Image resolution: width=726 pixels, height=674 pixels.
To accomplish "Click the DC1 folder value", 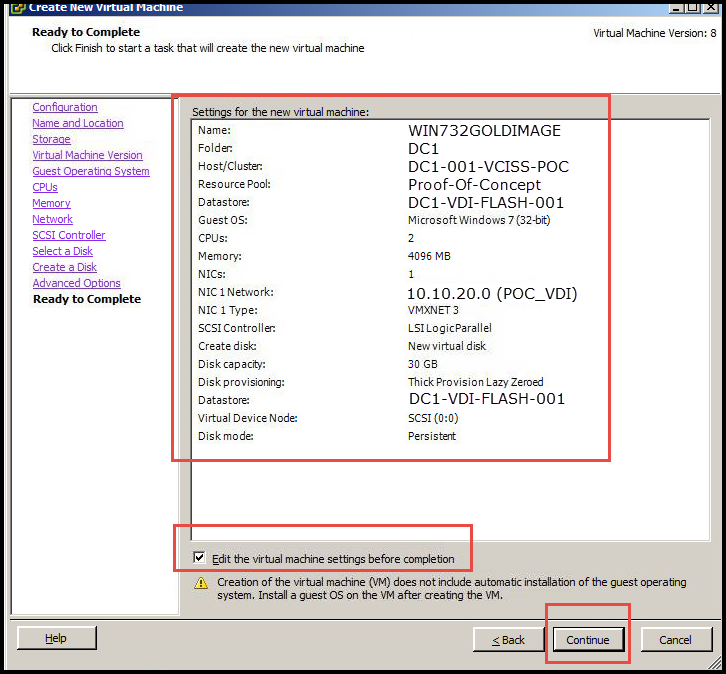I will click(x=423, y=149).
